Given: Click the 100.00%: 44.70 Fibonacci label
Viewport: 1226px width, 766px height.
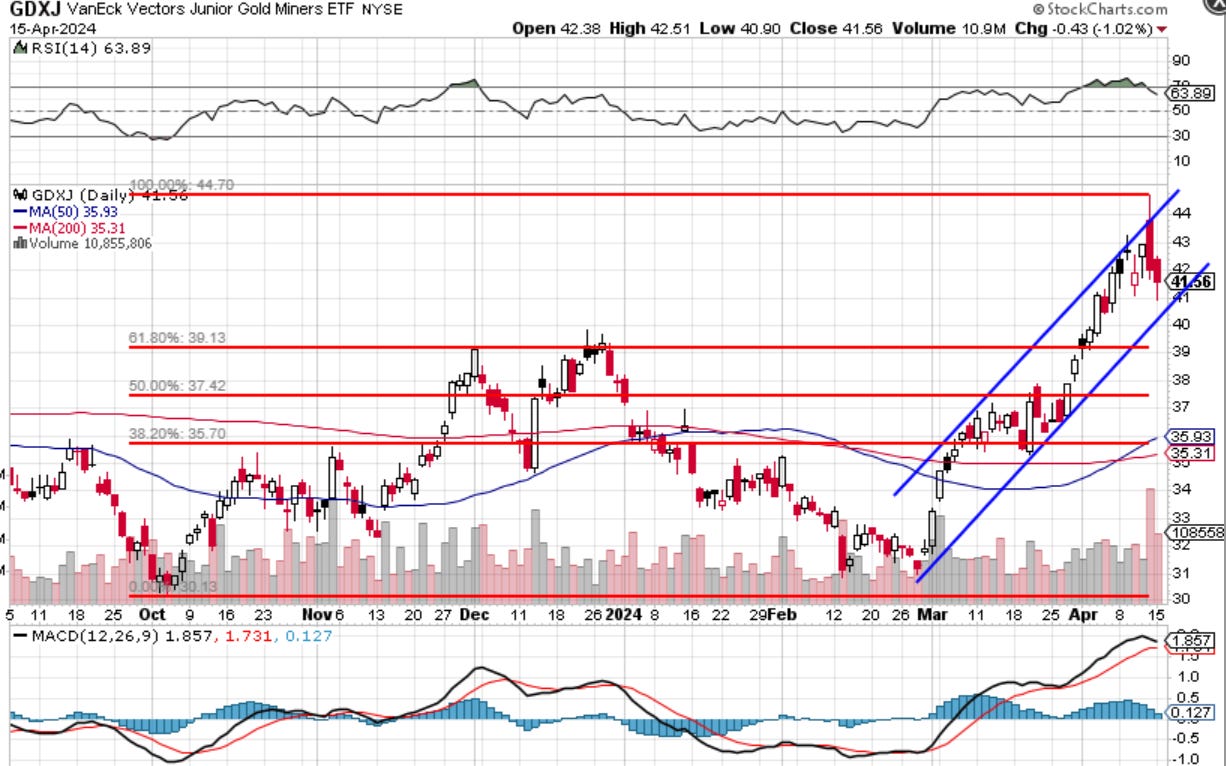Looking at the screenshot, I should [x=181, y=185].
